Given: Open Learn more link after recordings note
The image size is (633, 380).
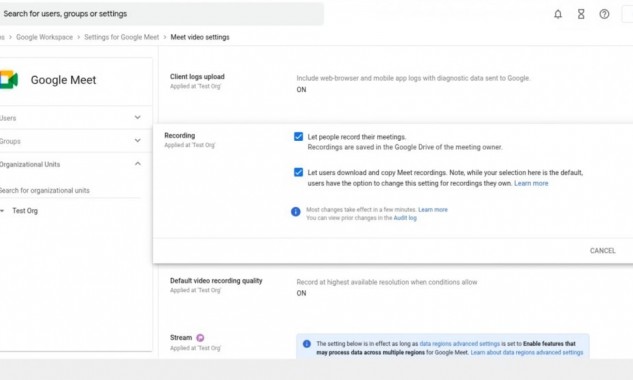Looking at the screenshot, I should tap(531, 183).
